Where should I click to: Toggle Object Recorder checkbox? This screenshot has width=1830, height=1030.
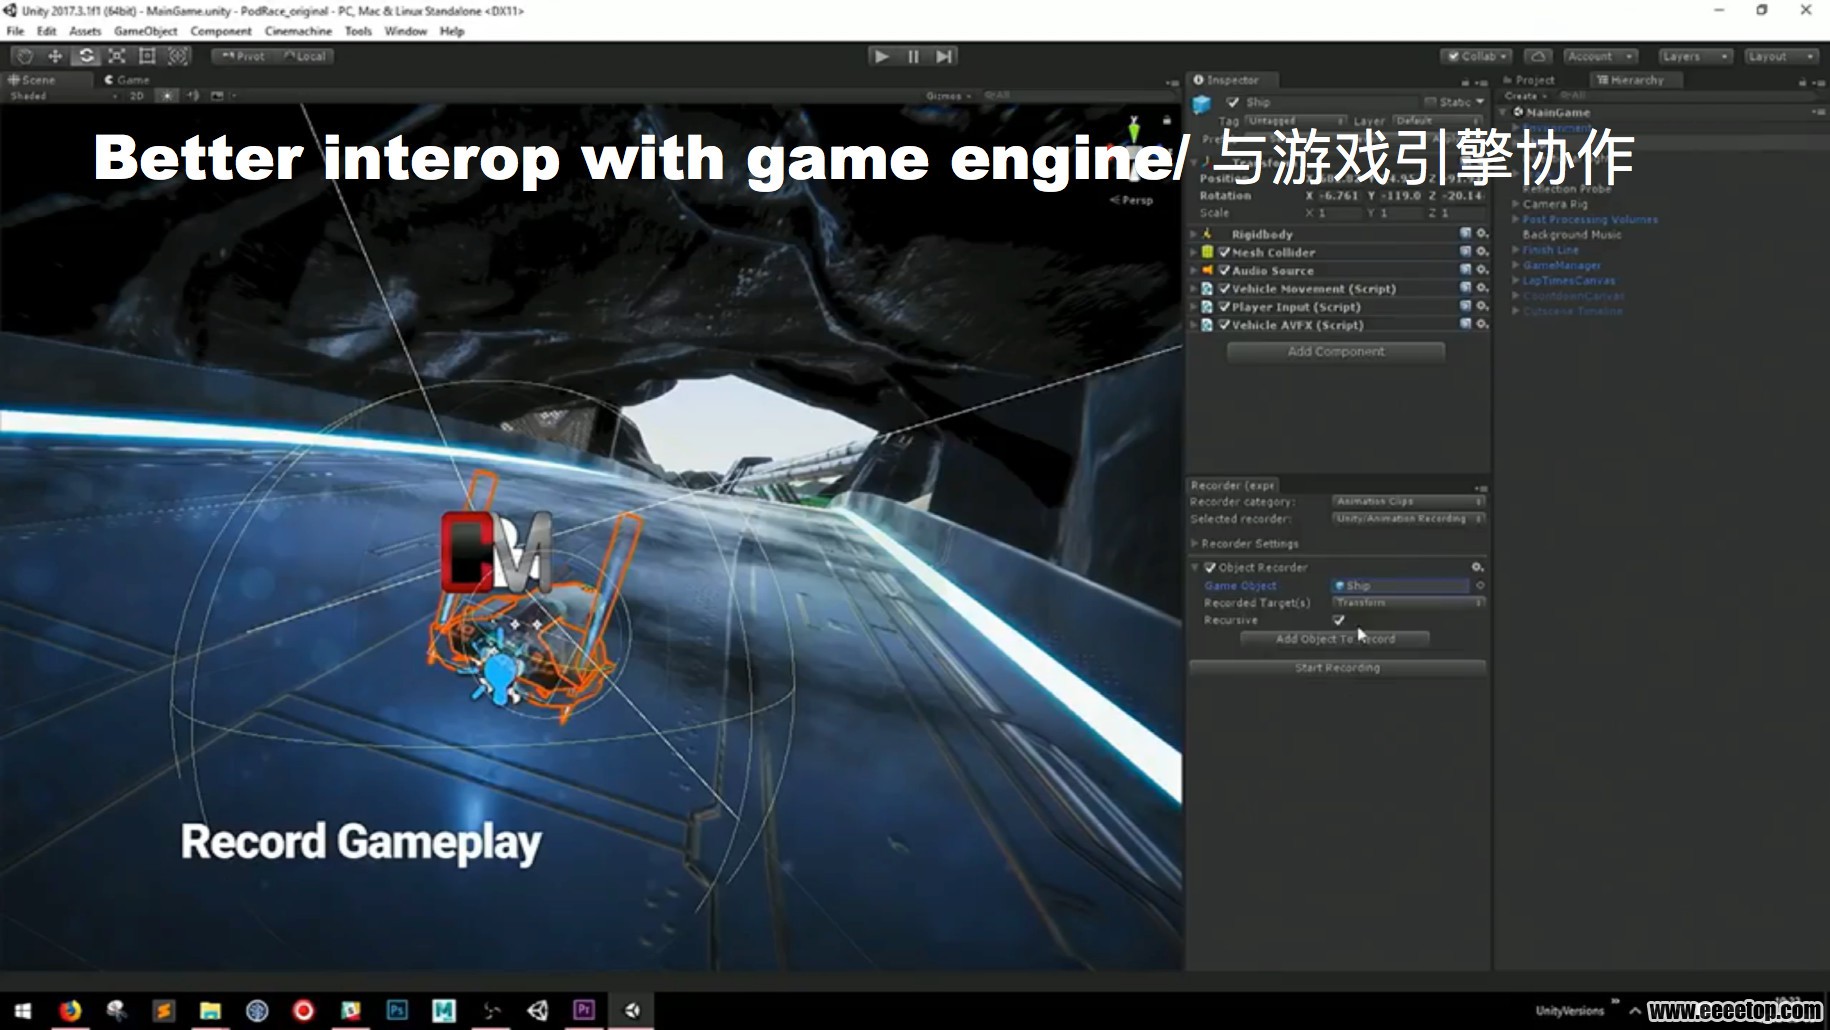[x=1210, y=567]
